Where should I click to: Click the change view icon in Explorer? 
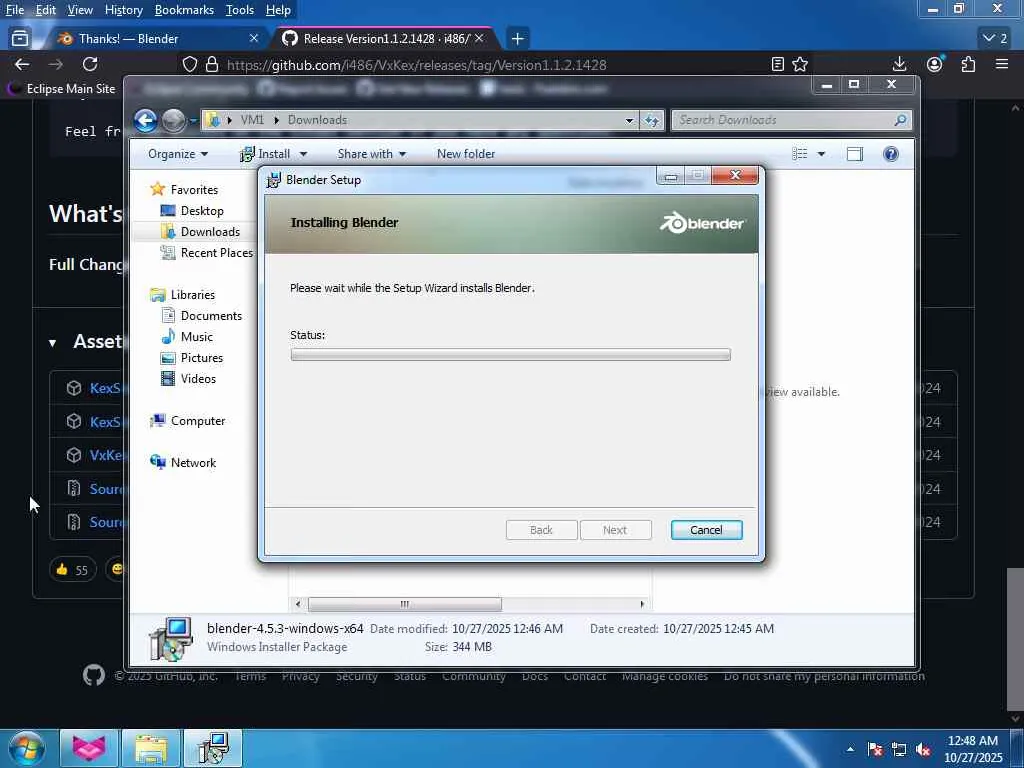[x=800, y=154]
